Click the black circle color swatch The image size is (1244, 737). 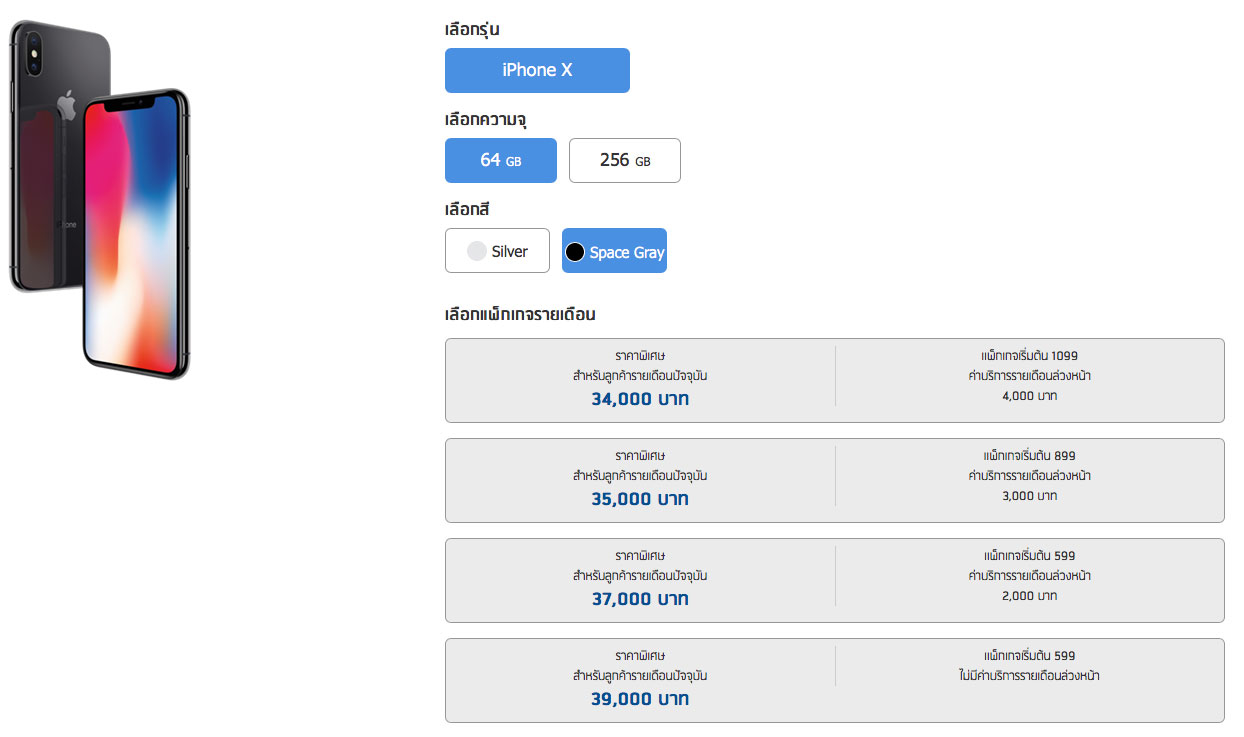point(575,252)
